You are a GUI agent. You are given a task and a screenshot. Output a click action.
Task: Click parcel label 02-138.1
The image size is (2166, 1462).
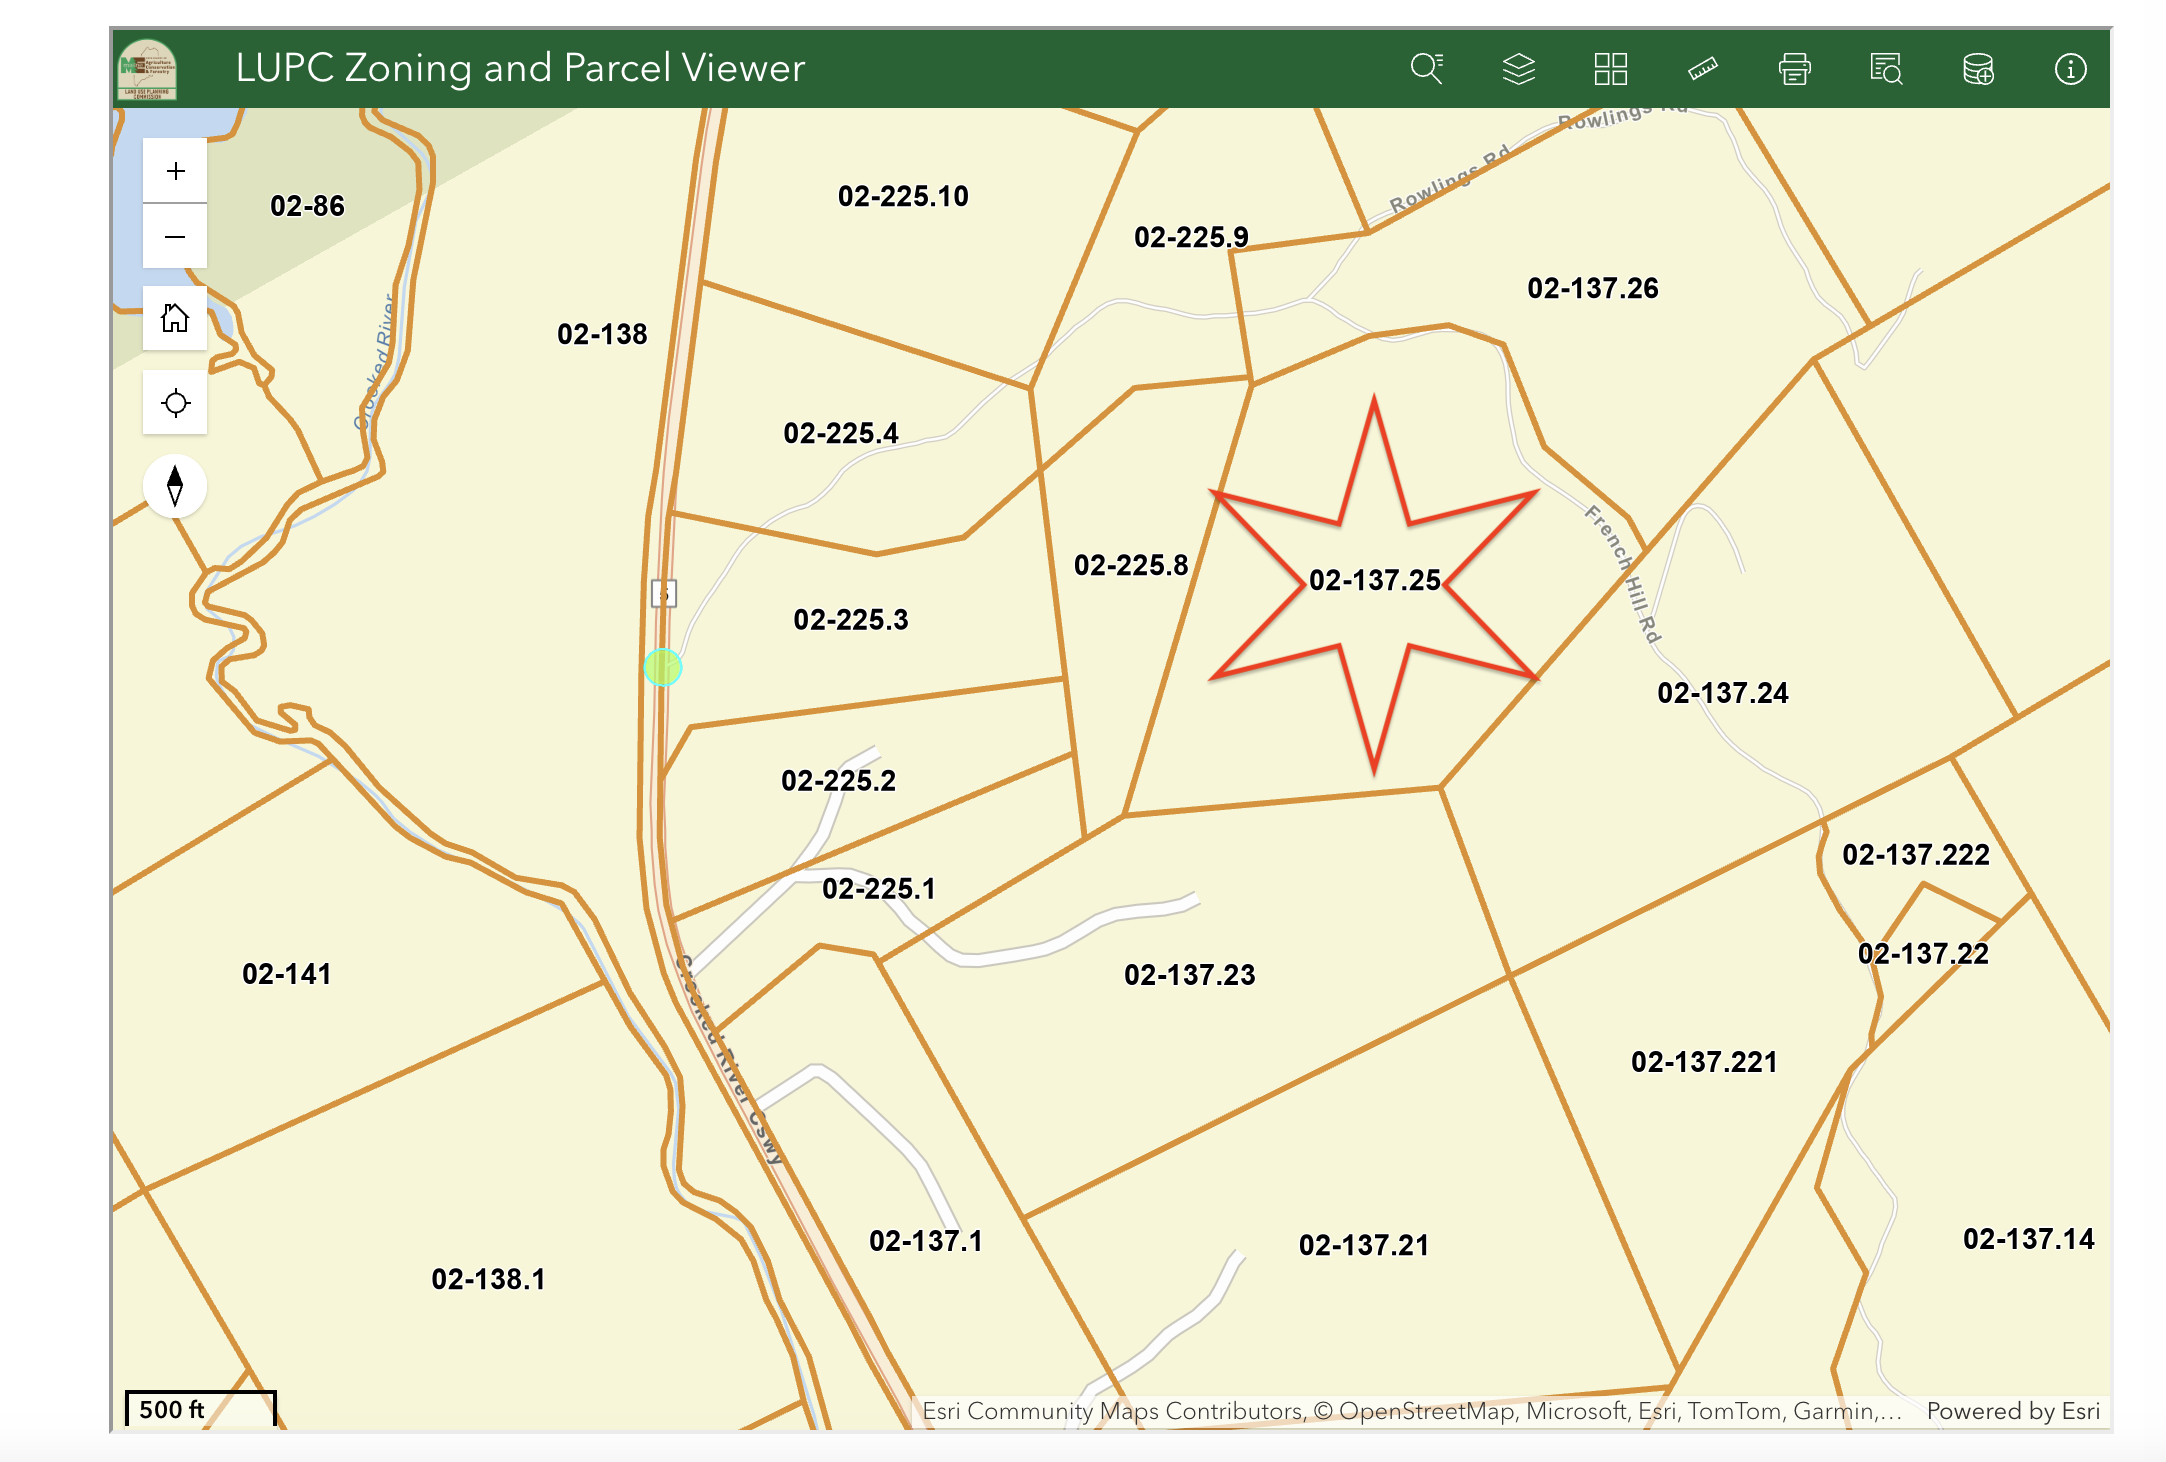(488, 1280)
